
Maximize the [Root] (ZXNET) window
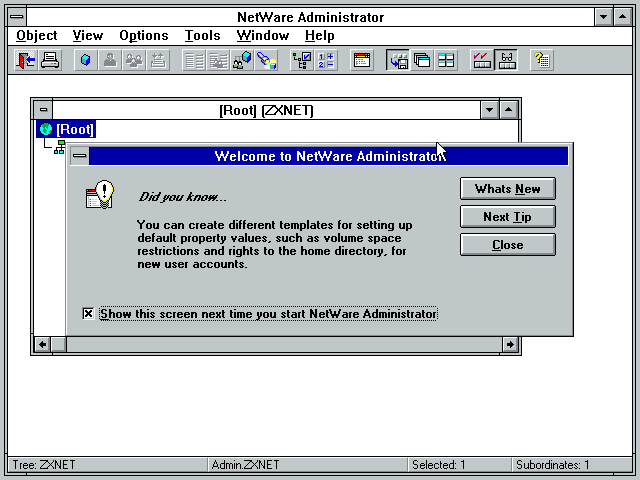[x=508, y=109]
